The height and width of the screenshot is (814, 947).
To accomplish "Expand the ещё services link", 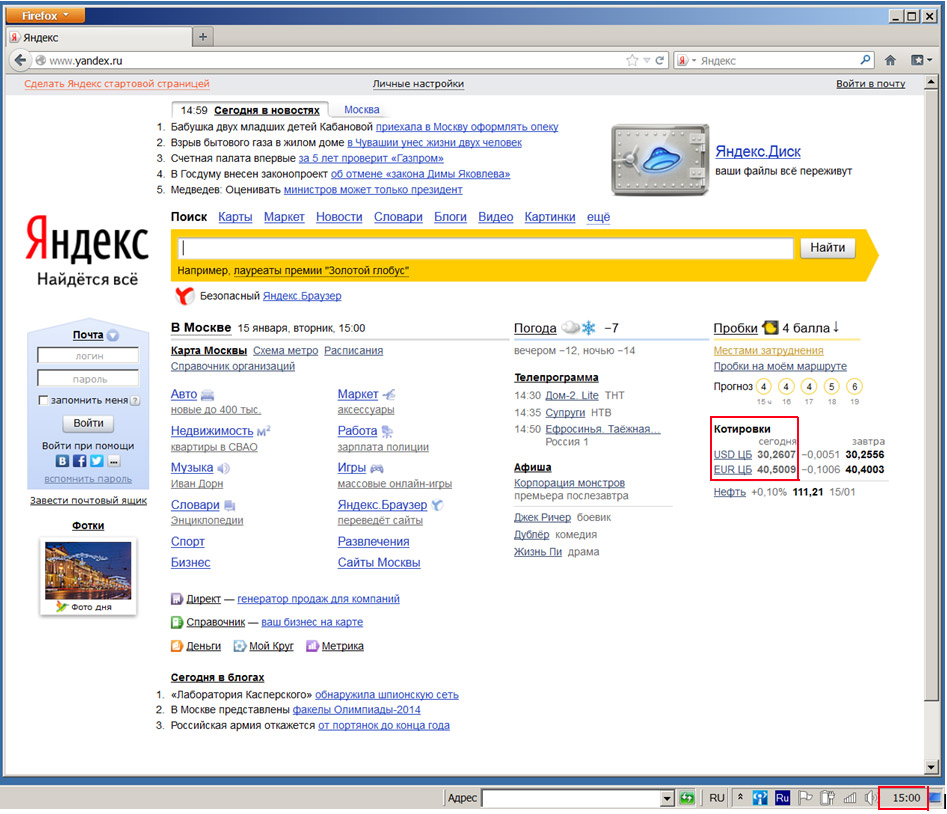I will tap(599, 217).
